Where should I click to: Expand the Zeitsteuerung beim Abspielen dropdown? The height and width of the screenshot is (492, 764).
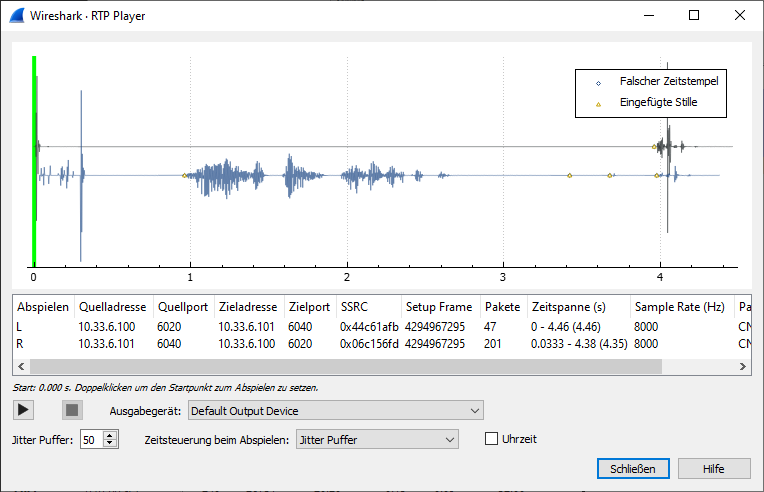tap(377, 439)
